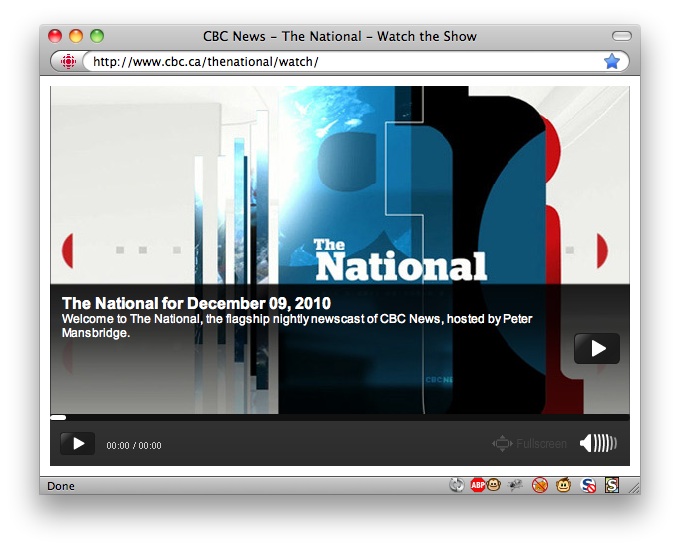Viewport: 680px width, 549px height.
Task: Click the large play button beside the episode description
Action: (x=597, y=348)
